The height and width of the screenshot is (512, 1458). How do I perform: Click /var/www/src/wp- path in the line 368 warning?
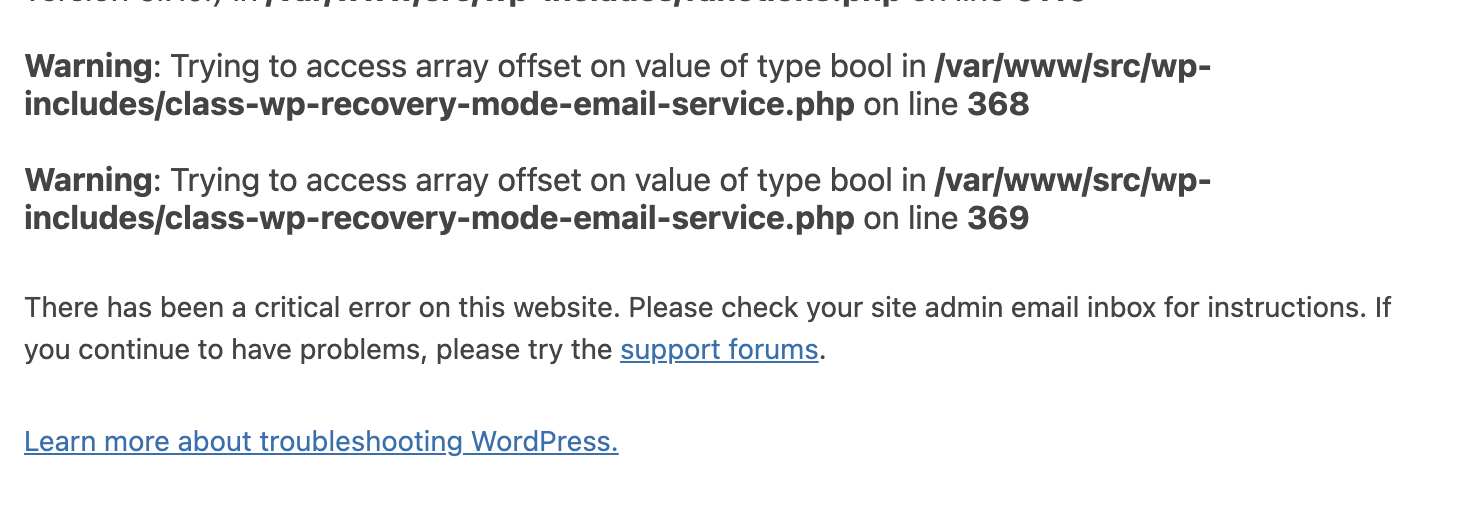1072,67
